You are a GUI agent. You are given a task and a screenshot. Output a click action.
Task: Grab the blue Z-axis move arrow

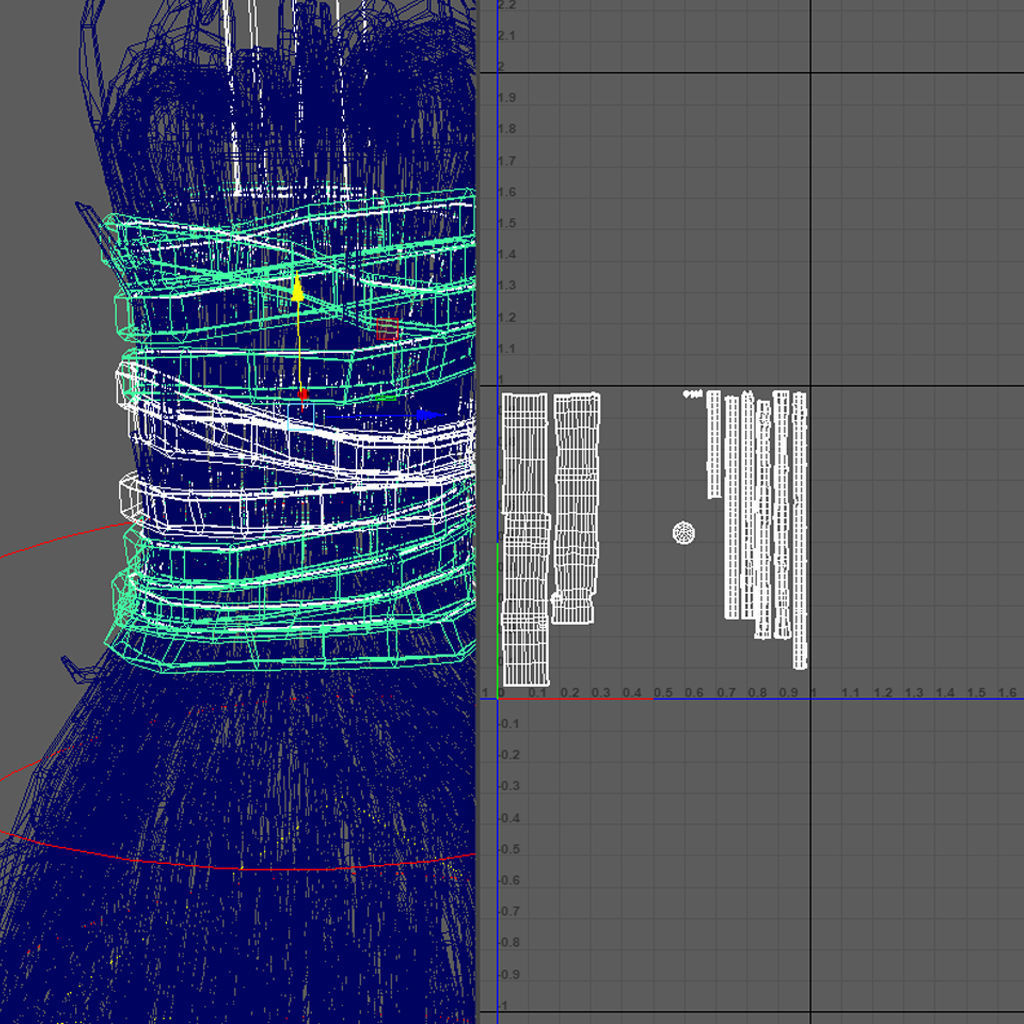click(430, 415)
